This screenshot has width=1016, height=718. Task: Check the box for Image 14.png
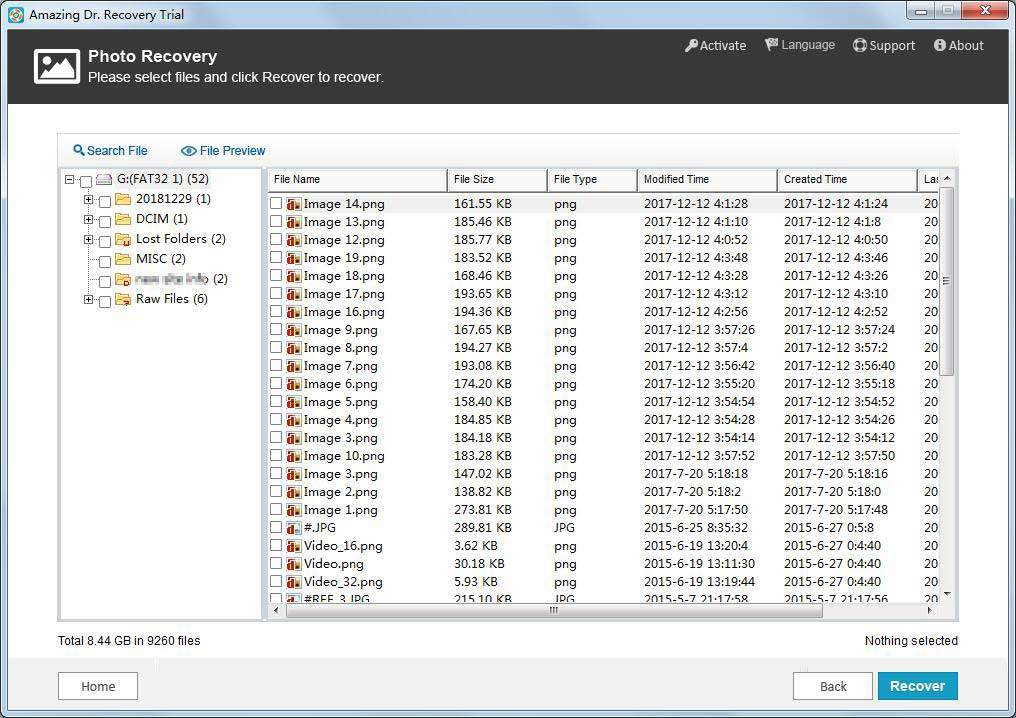[276, 203]
